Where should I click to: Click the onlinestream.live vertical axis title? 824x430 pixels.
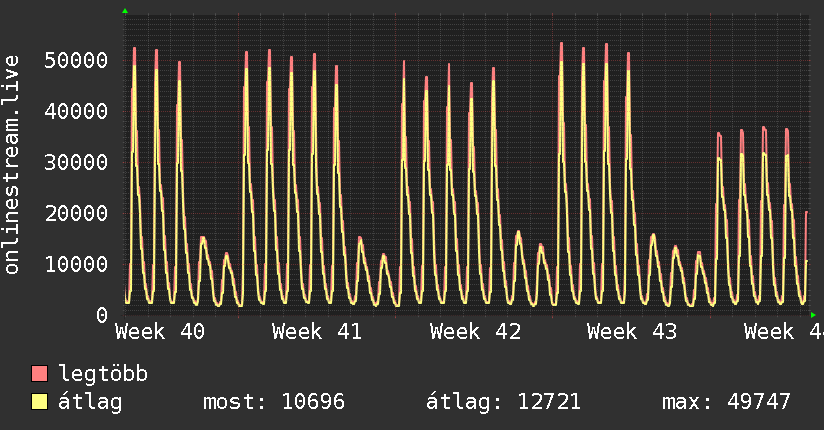tap(12, 165)
